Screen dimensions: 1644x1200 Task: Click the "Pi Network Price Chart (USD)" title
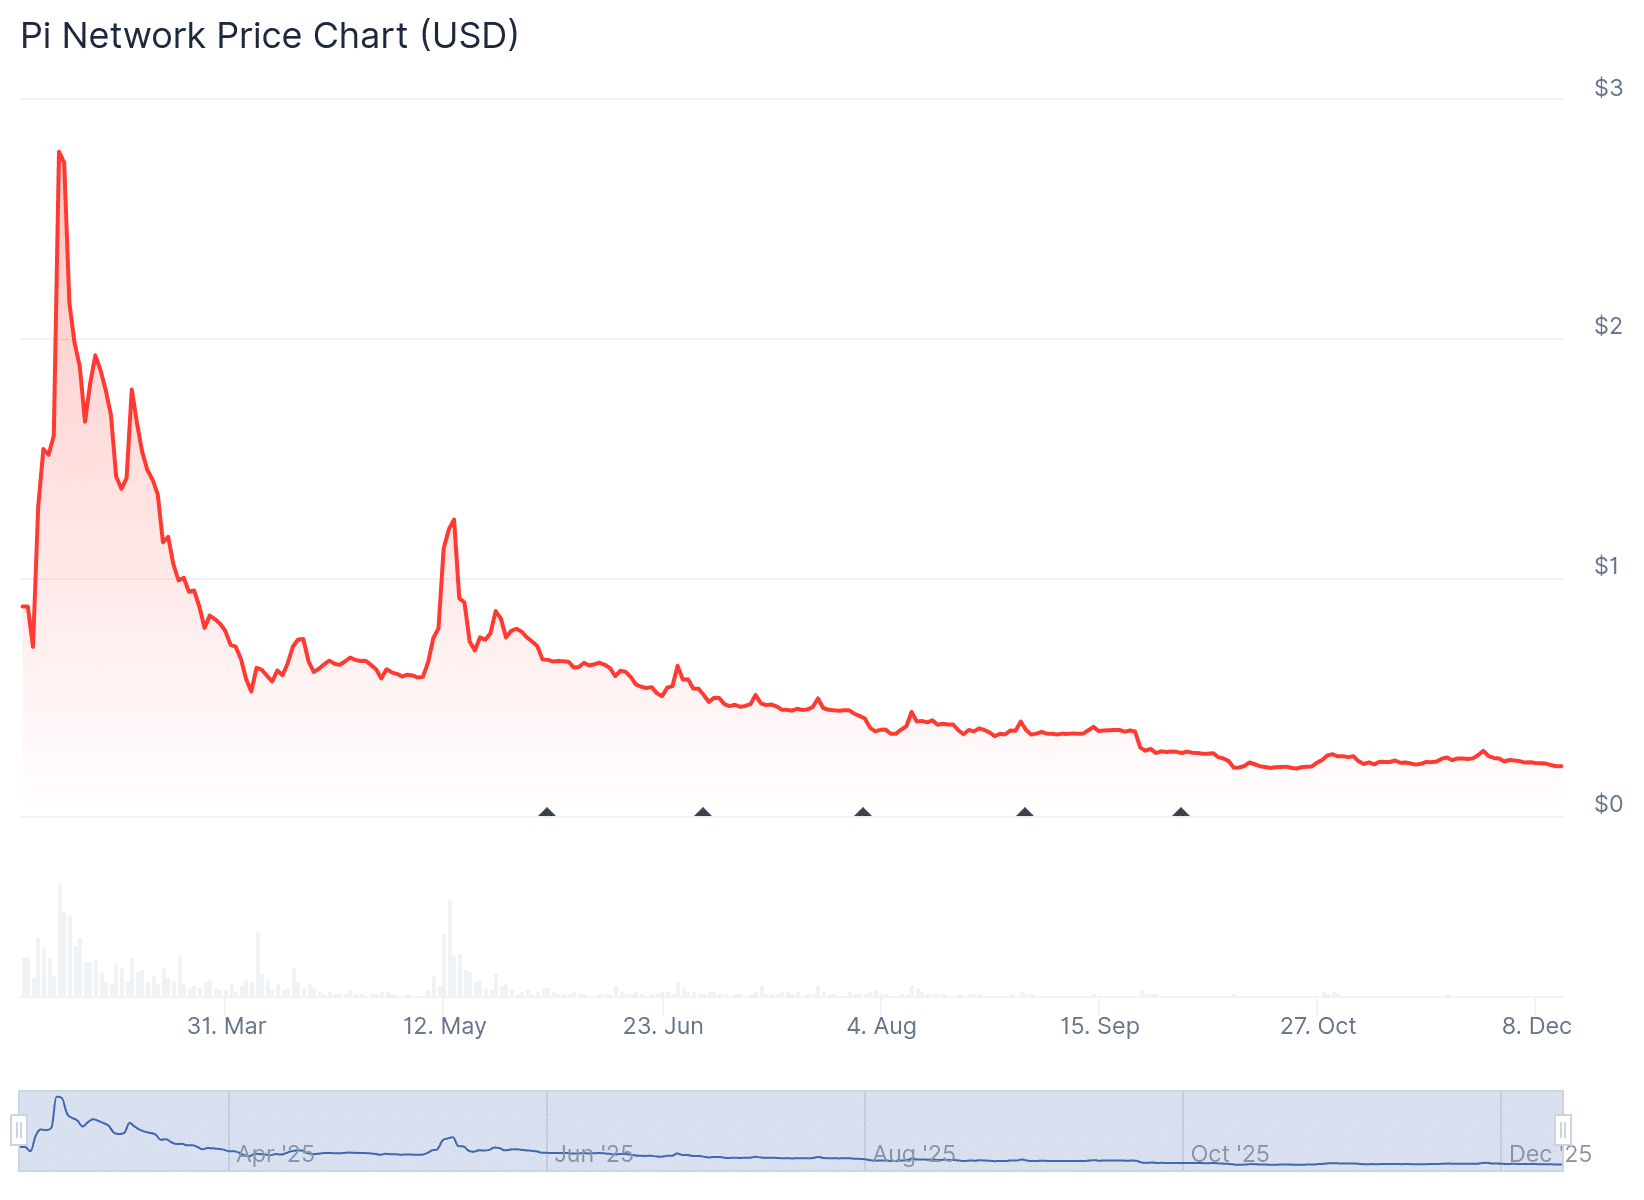point(270,36)
